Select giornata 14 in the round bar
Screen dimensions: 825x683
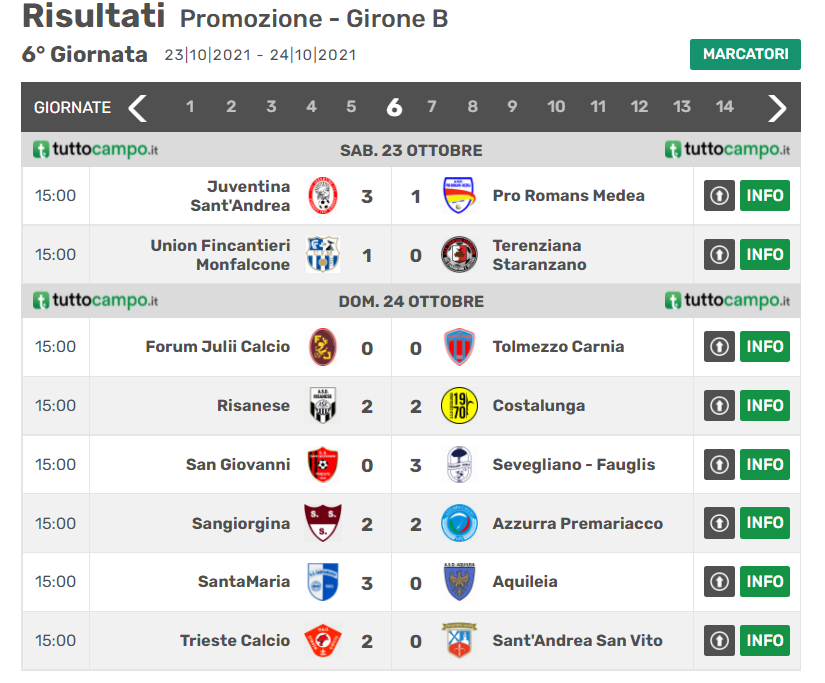[x=724, y=107]
